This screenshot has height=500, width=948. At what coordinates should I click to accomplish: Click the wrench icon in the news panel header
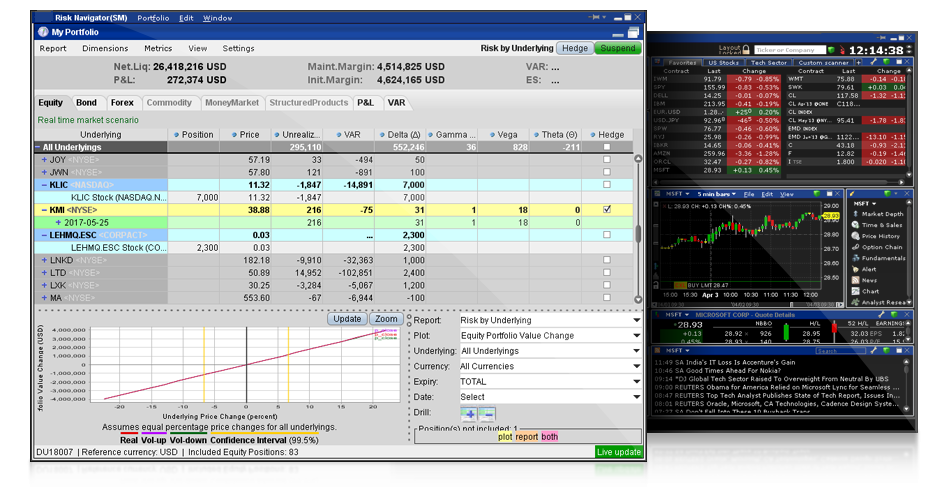874,350
